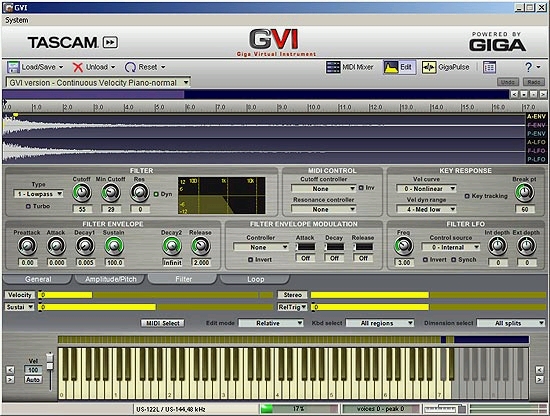Adjust the Preattack knob
Screen dimensions: 550x416
coord(27,246)
